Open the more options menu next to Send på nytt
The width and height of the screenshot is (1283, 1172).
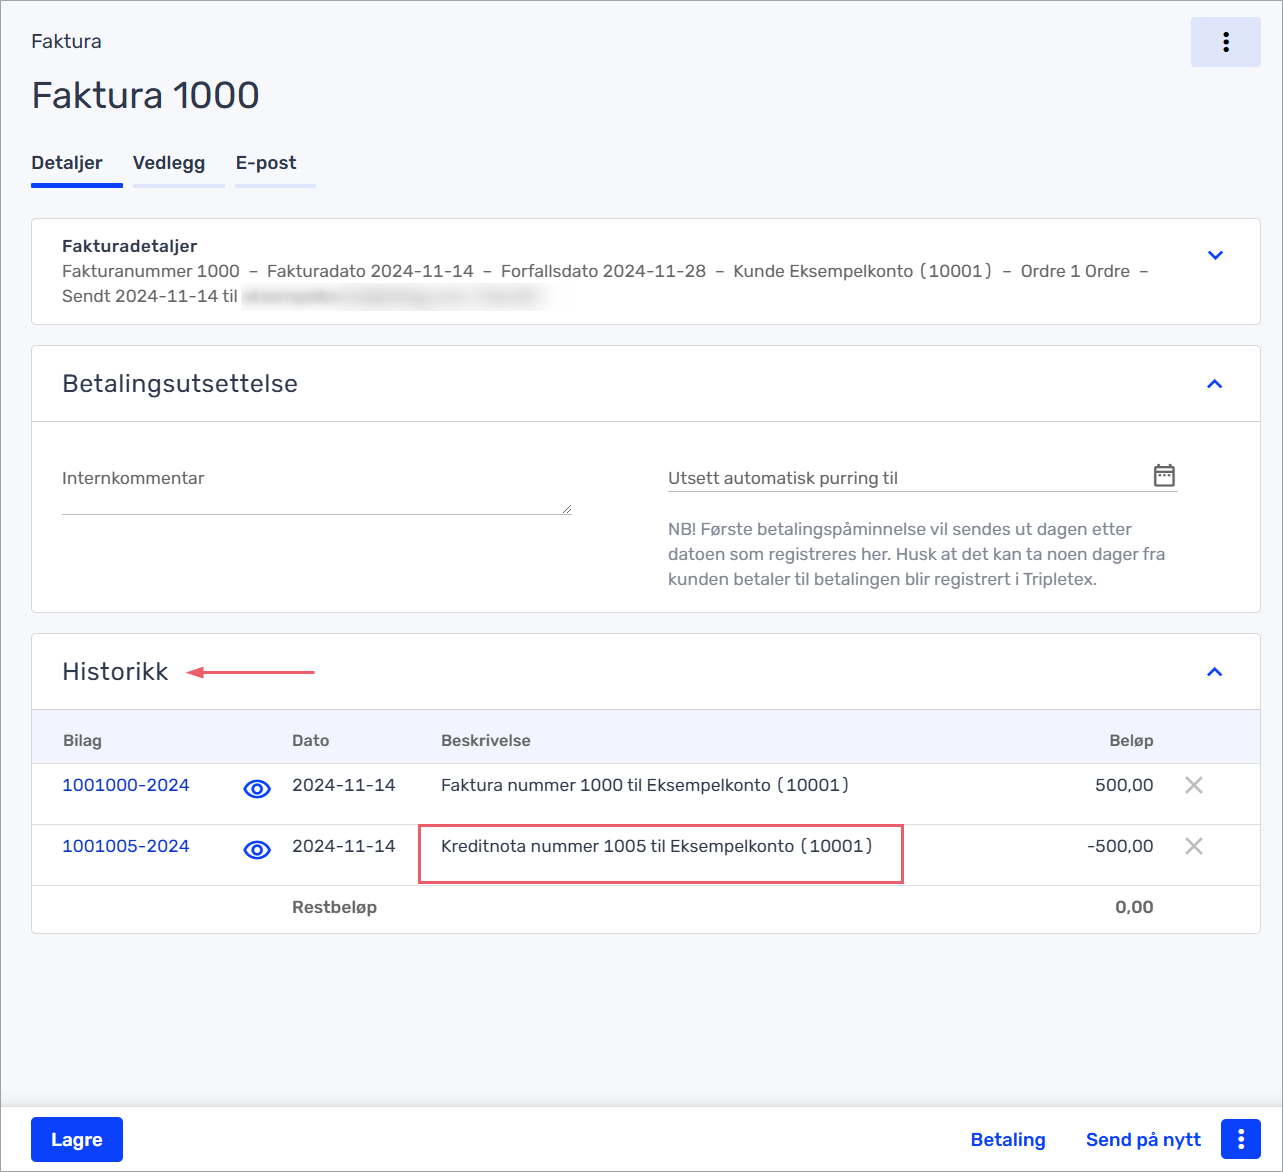(x=1241, y=1139)
